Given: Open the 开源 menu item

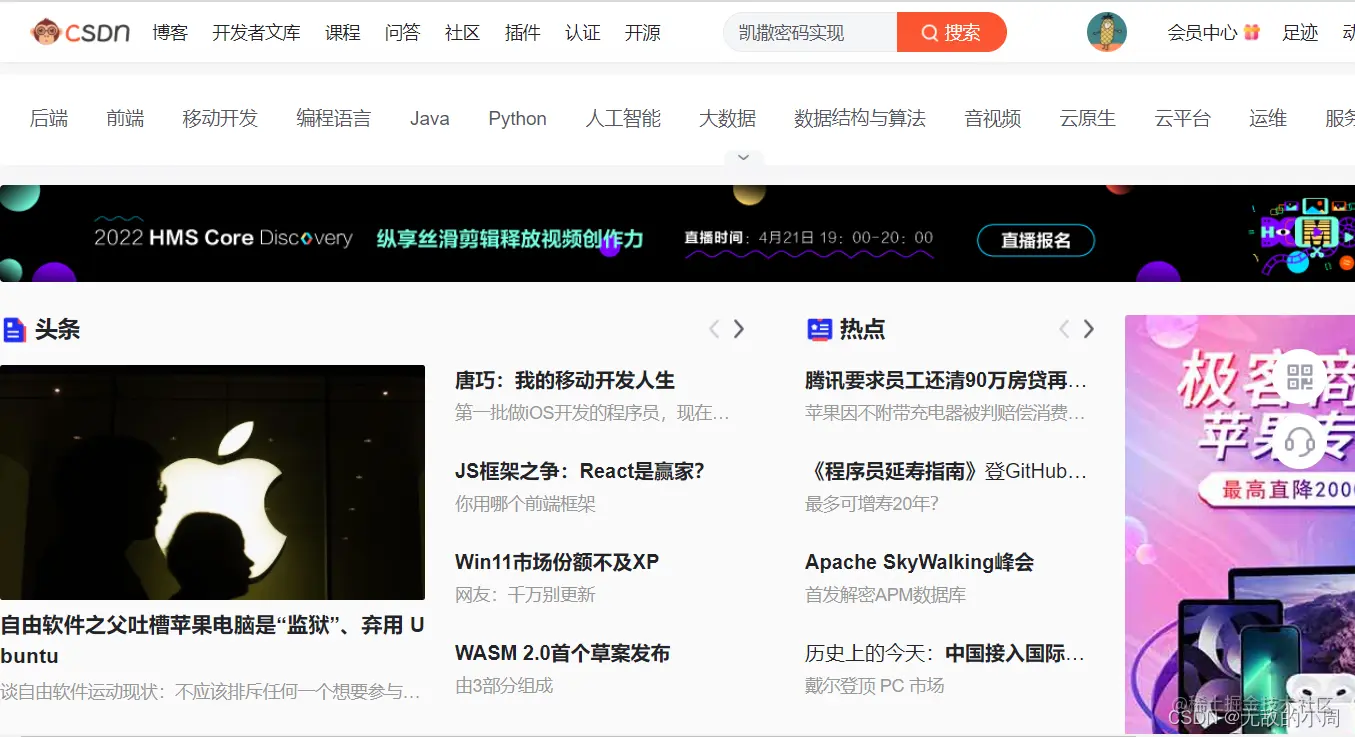Looking at the screenshot, I should pyautogui.click(x=642, y=33).
